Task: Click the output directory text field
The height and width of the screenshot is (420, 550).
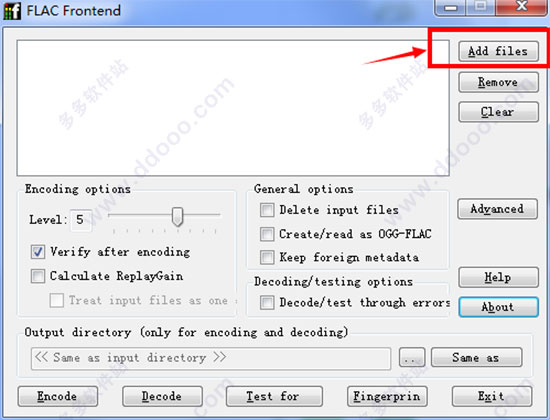Action: pyautogui.click(x=211, y=358)
